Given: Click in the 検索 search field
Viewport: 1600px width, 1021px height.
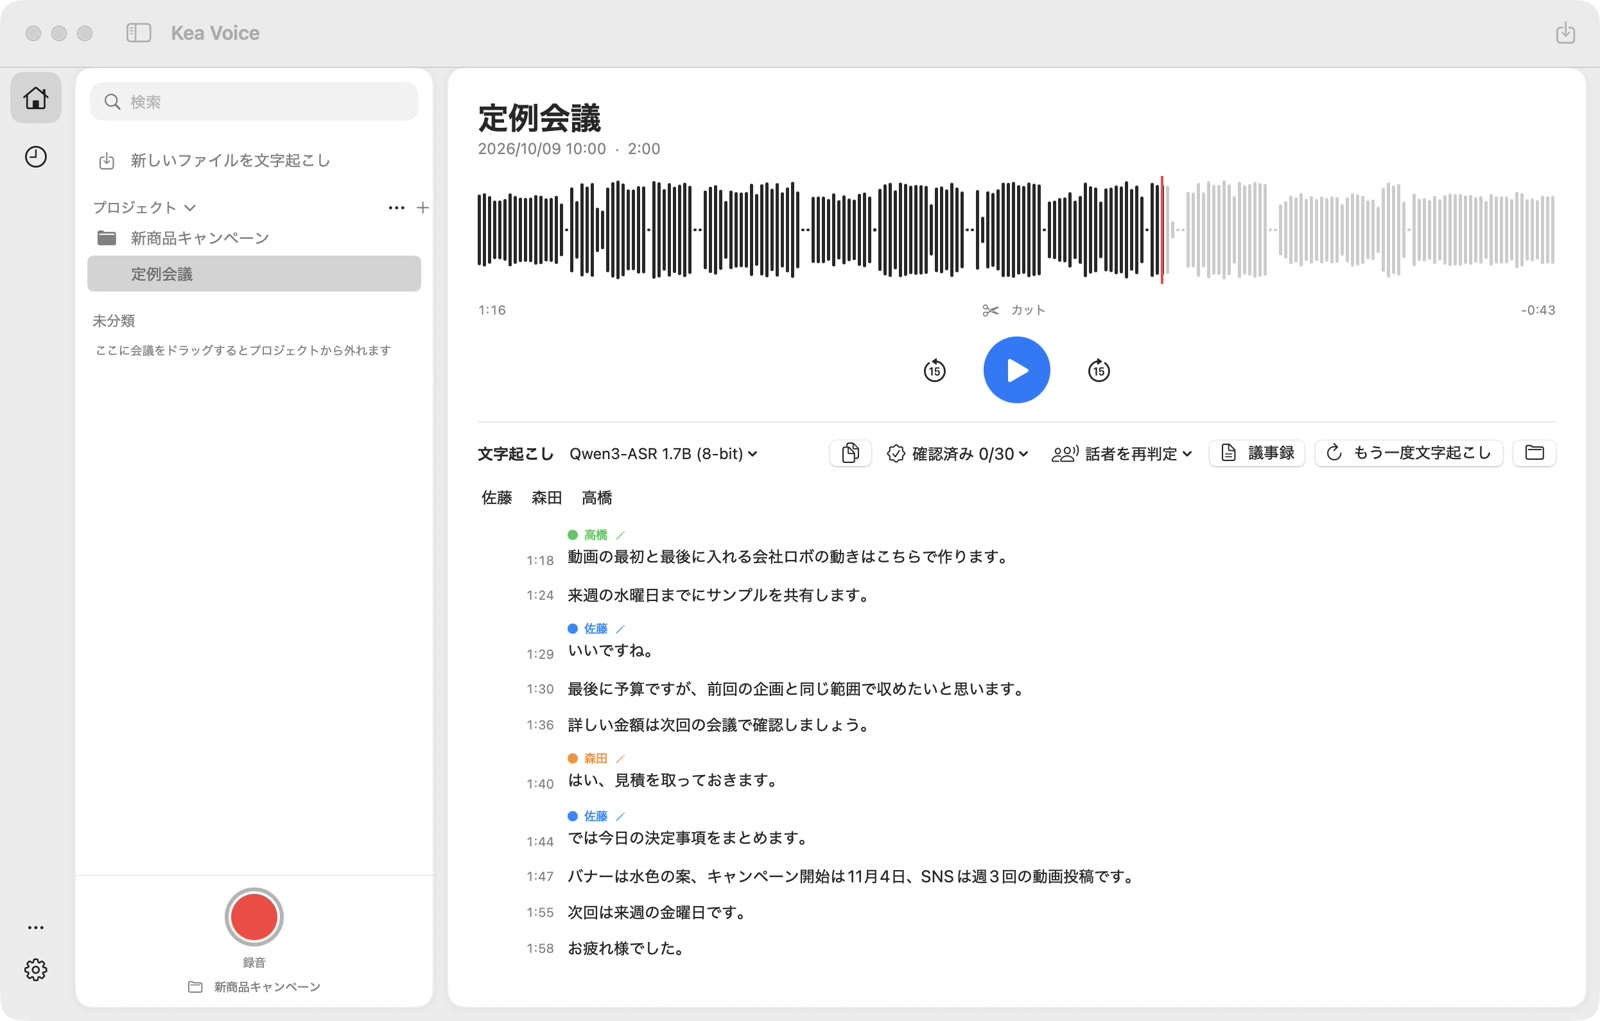Looking at the screenshot, I should 254,102.
